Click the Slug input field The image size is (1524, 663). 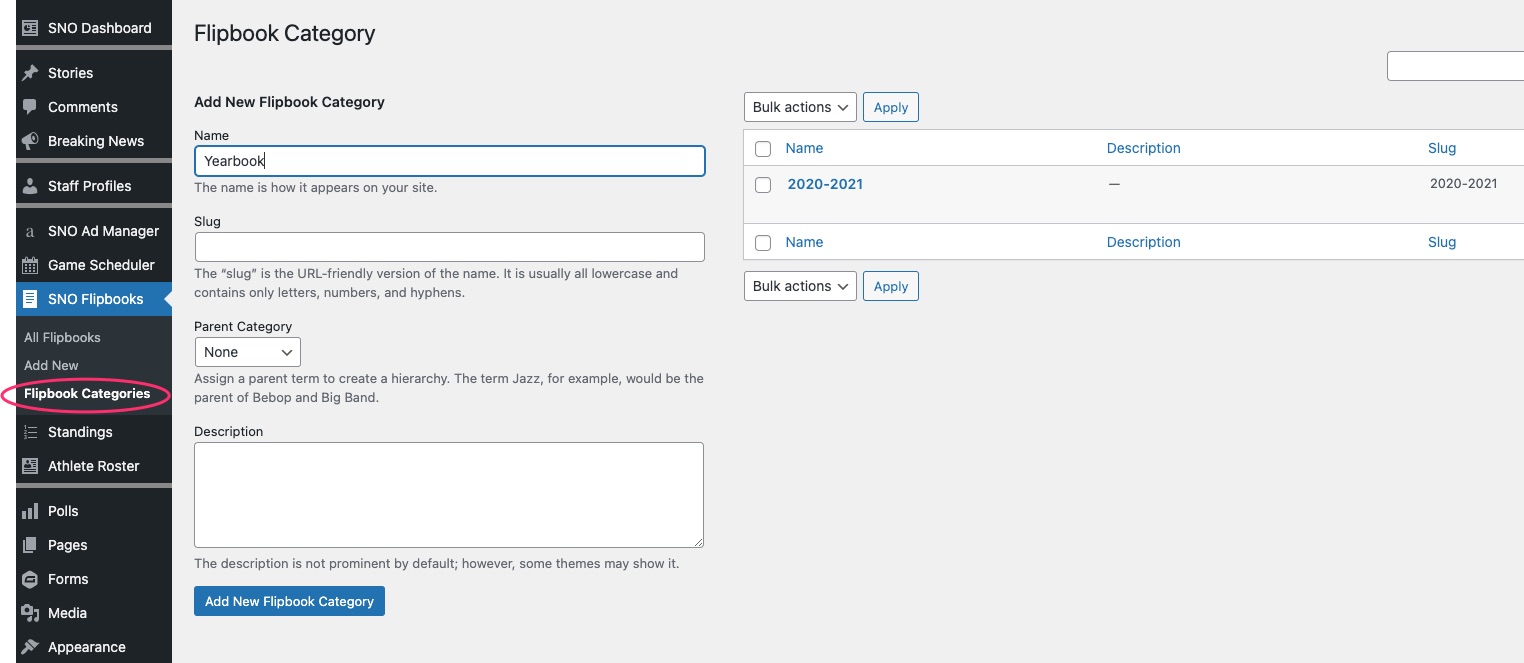click(450, 247)
